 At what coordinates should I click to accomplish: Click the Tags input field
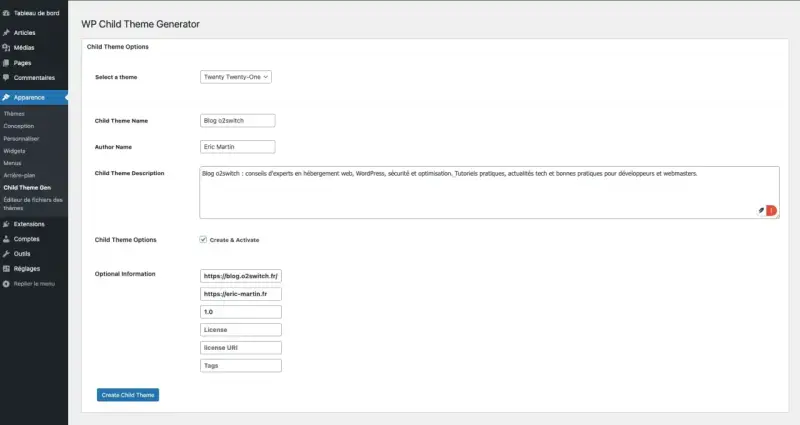[x=241, y=366]
